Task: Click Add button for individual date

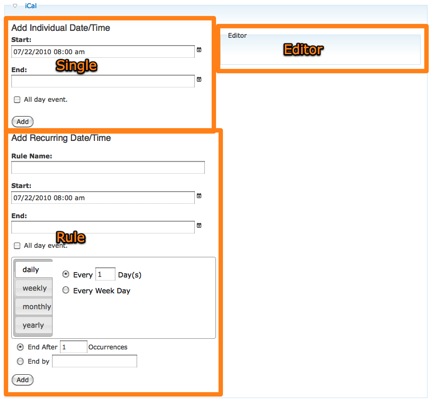Action: click(x=23, y=121)
